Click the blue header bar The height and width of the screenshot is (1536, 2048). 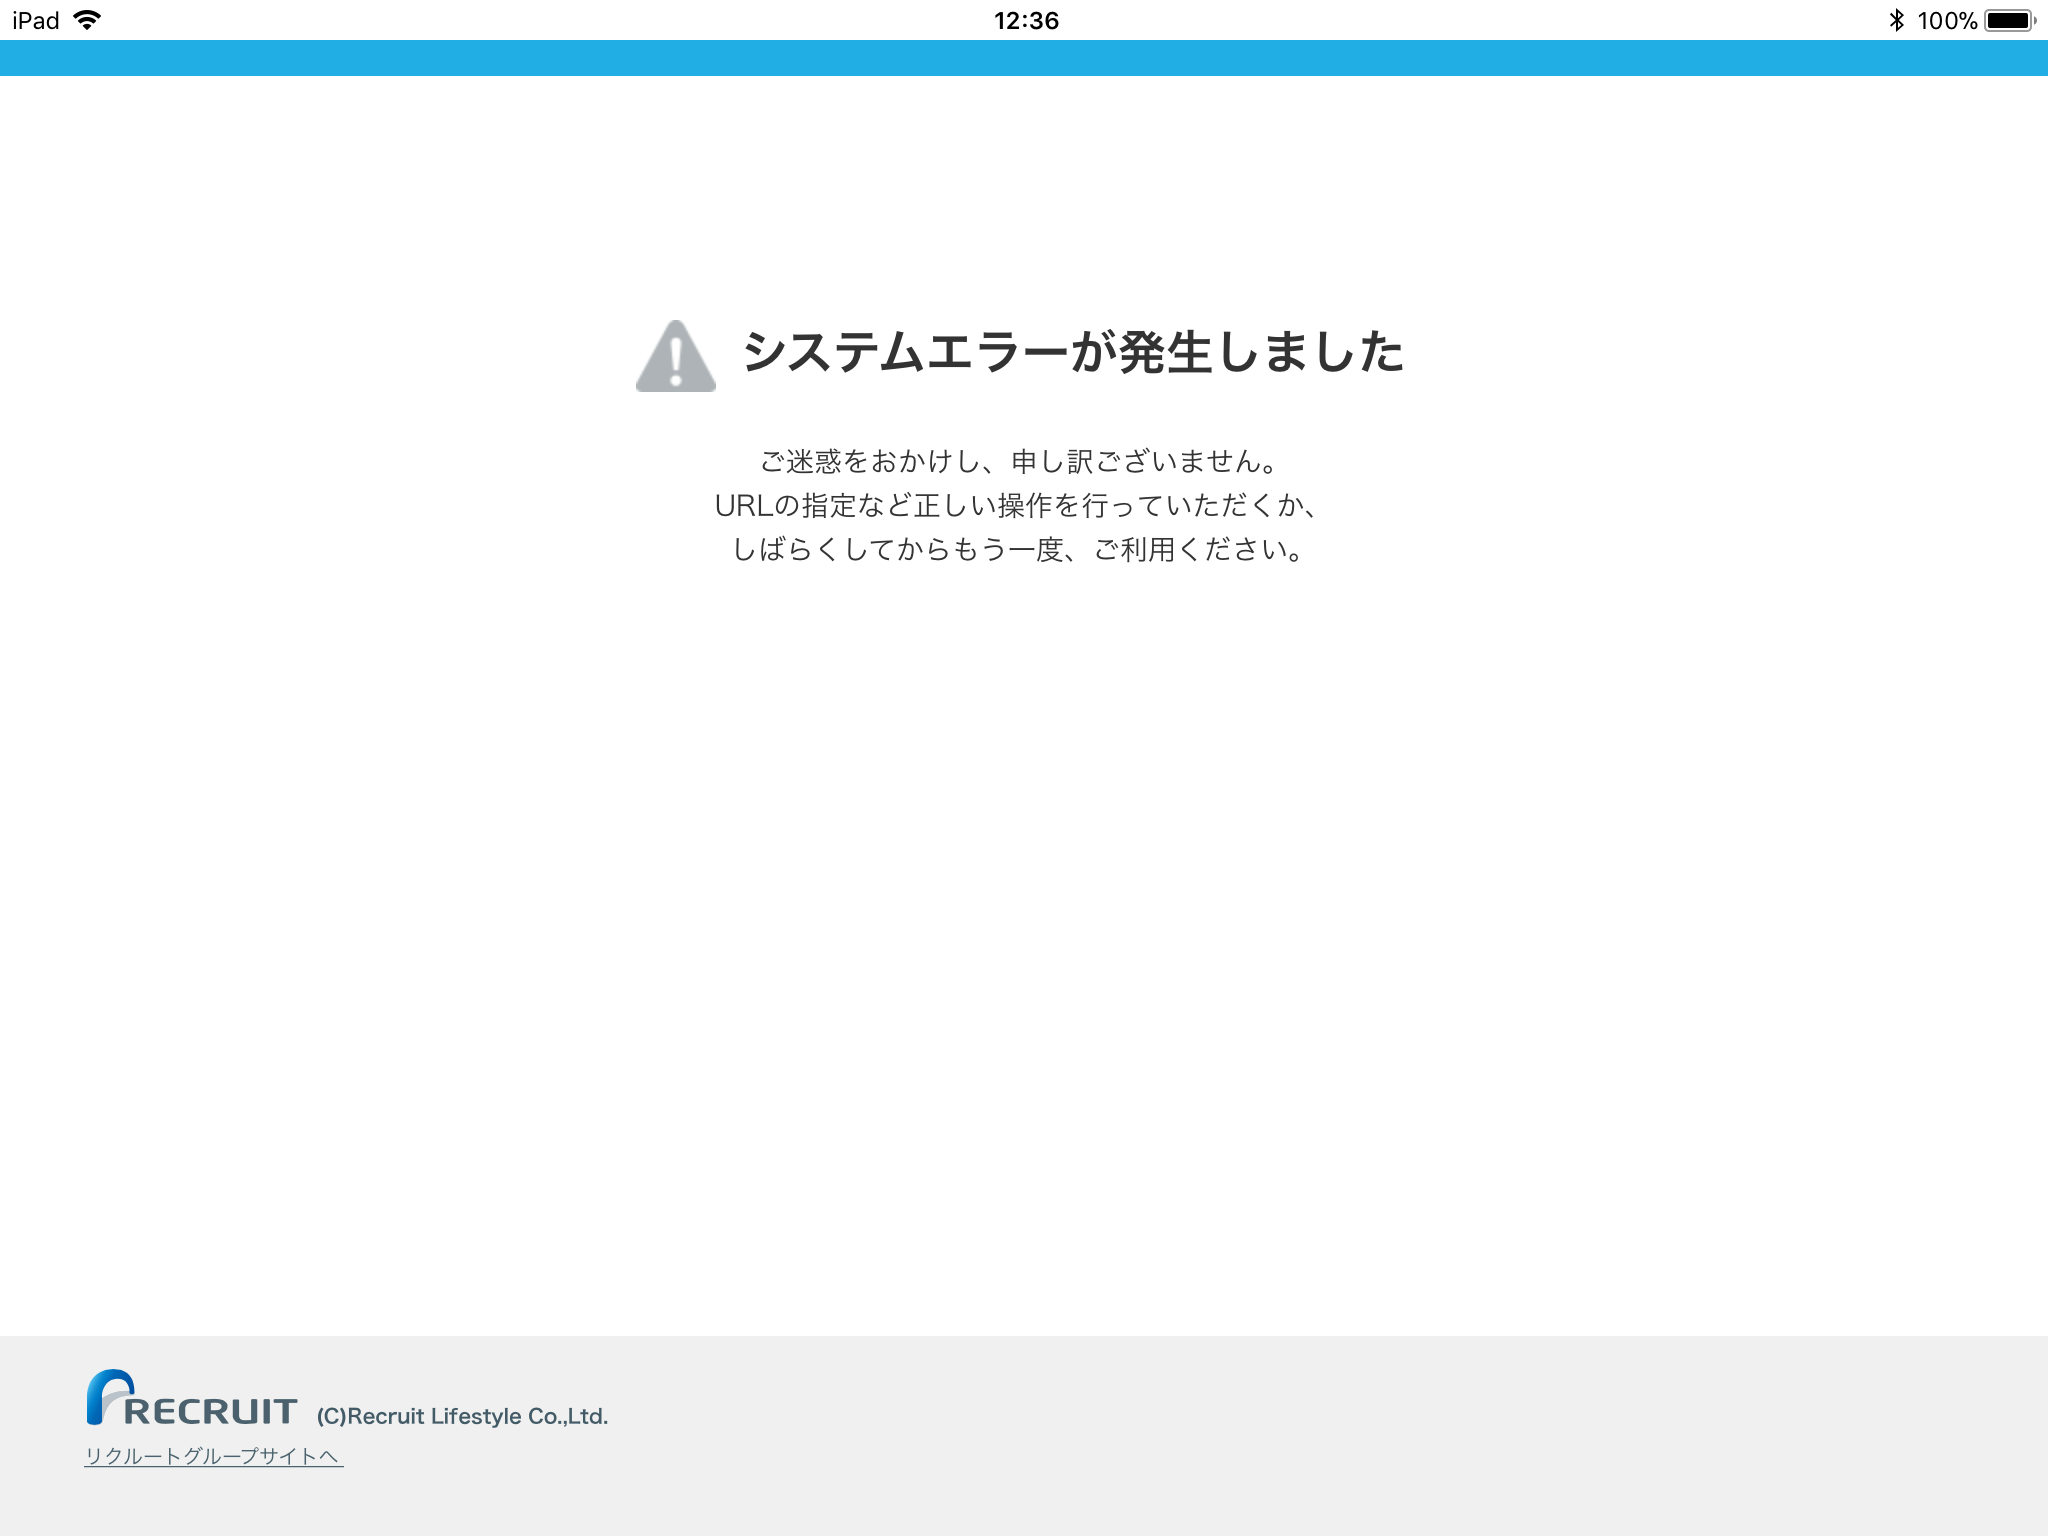[x=1024, y=58]
